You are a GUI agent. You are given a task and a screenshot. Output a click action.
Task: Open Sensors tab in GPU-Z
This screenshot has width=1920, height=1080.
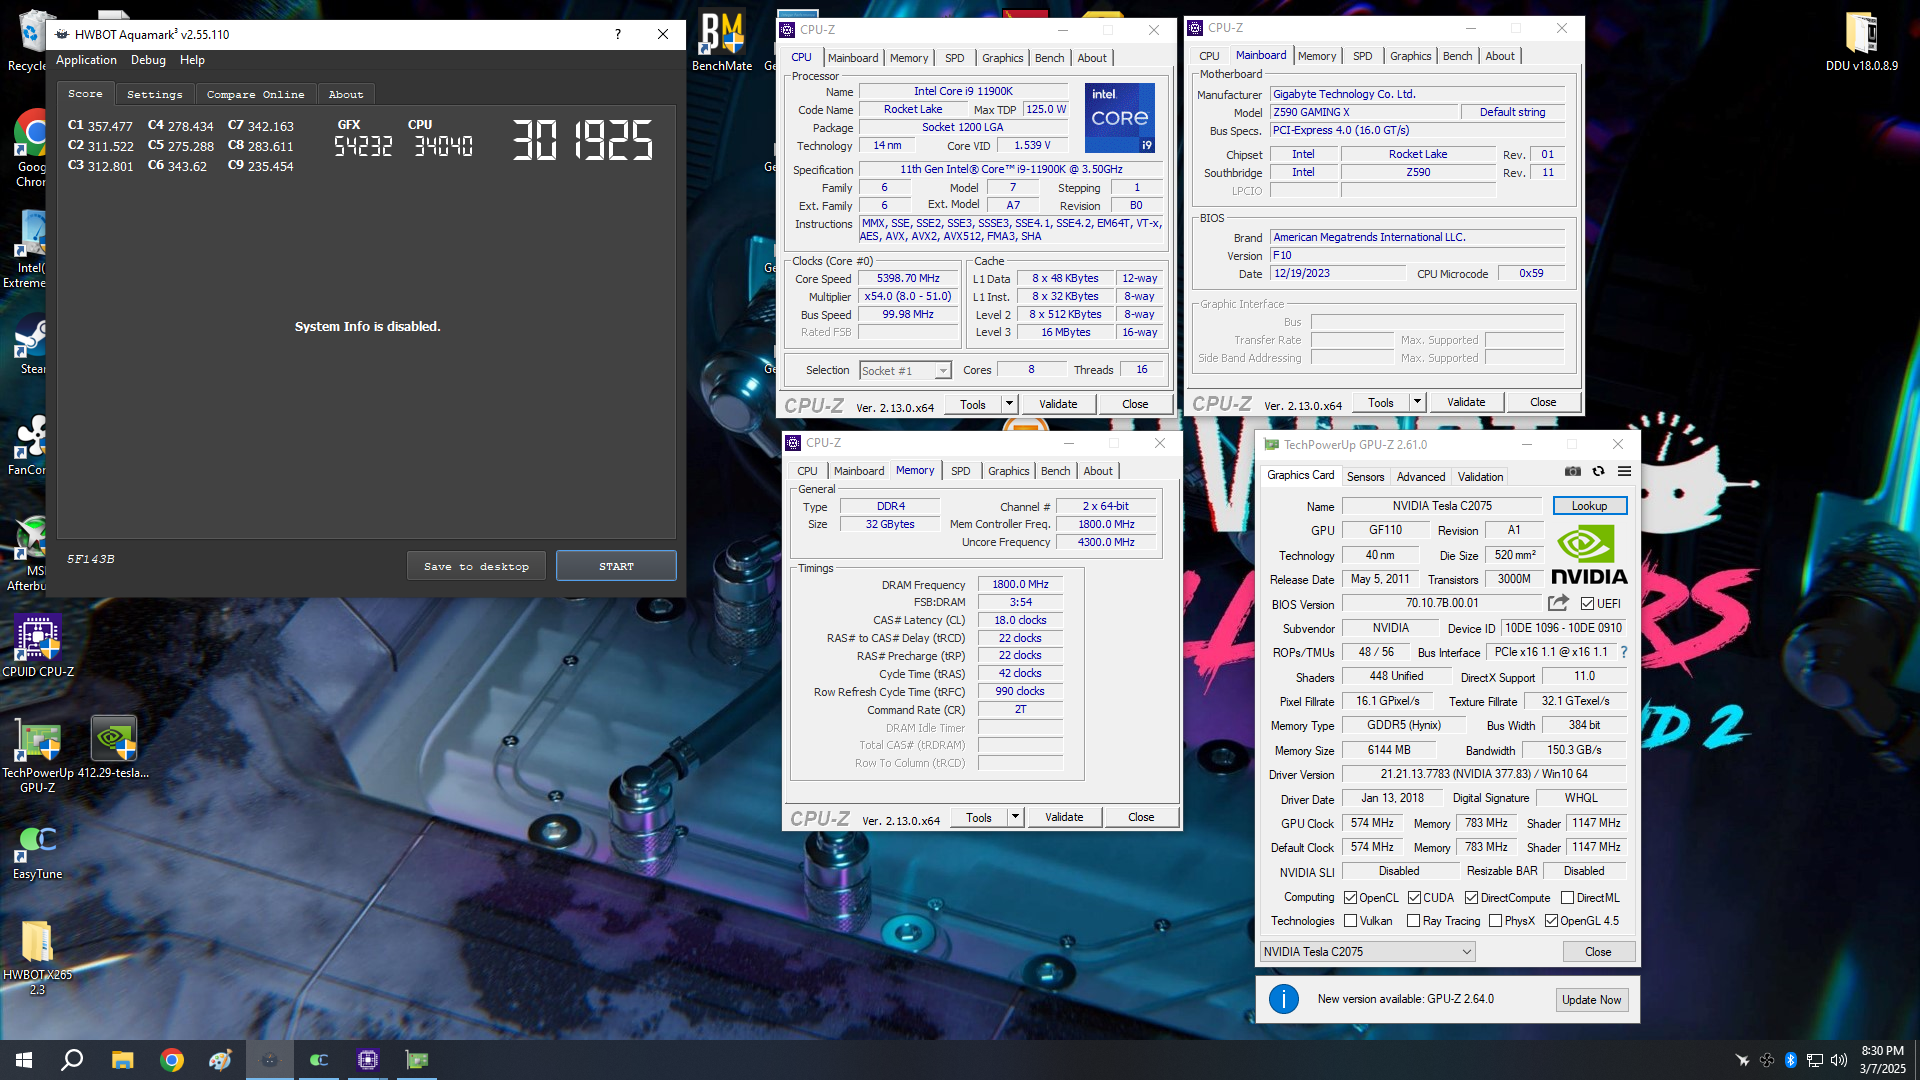(1365, 477)
